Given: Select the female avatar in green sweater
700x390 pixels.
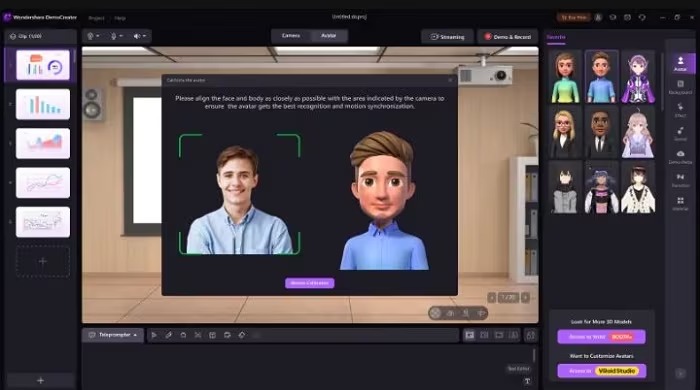Looking at the screenshot, I should pyautogui.click(x=565, y=77).
